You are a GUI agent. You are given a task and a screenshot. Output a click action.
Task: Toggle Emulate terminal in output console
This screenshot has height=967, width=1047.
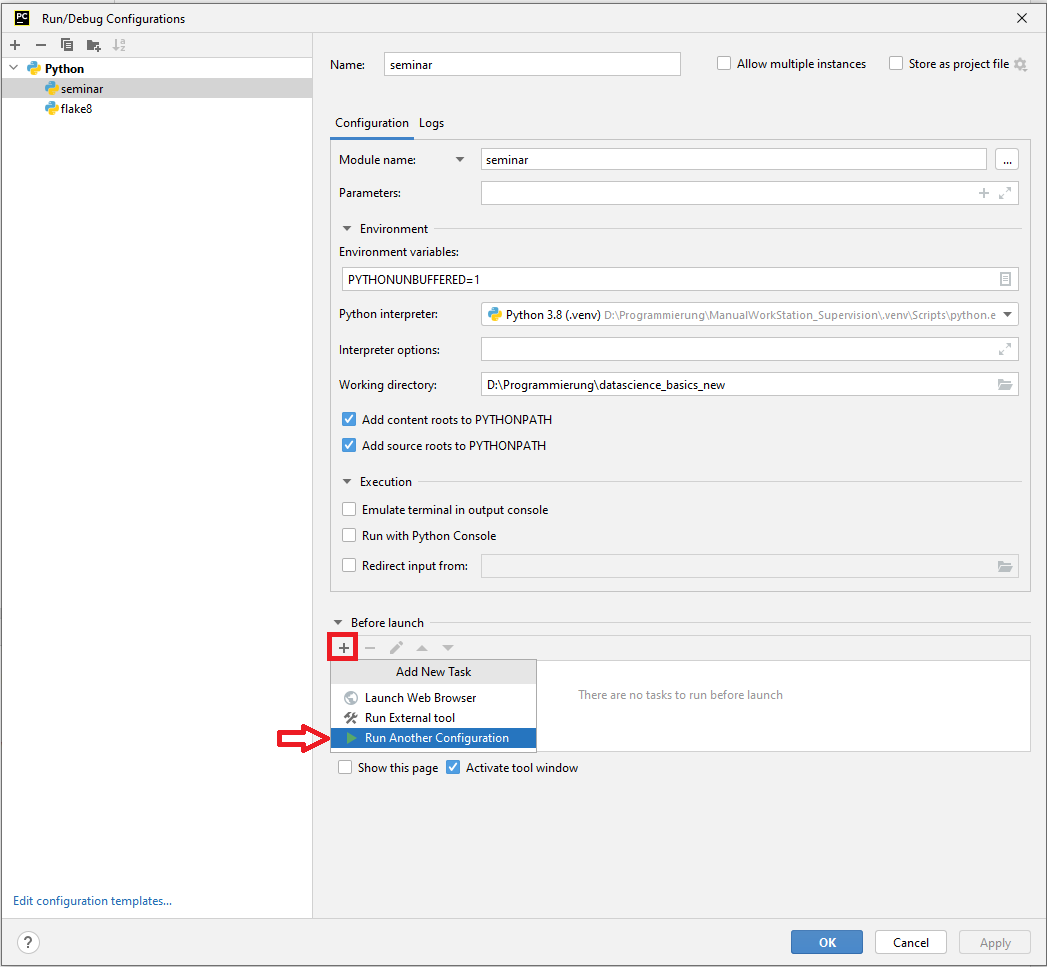point(349,510)
